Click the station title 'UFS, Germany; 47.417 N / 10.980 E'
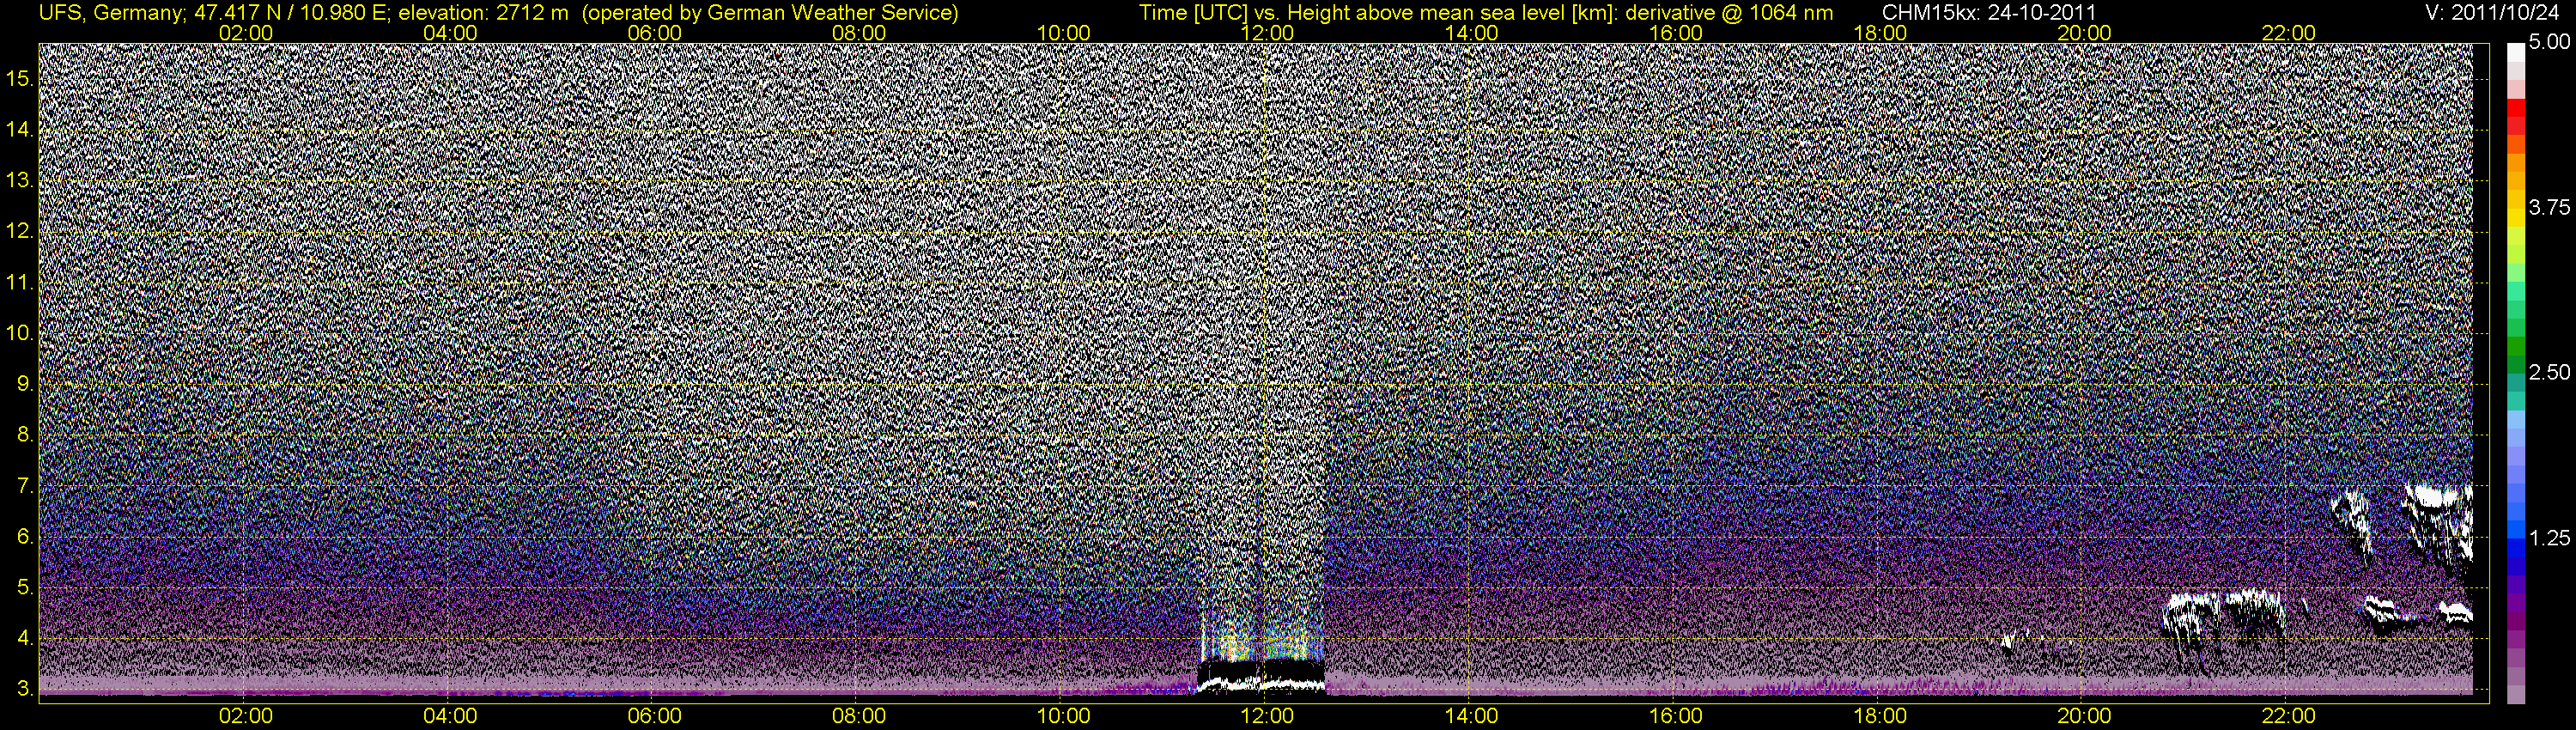 pos(215,13)
